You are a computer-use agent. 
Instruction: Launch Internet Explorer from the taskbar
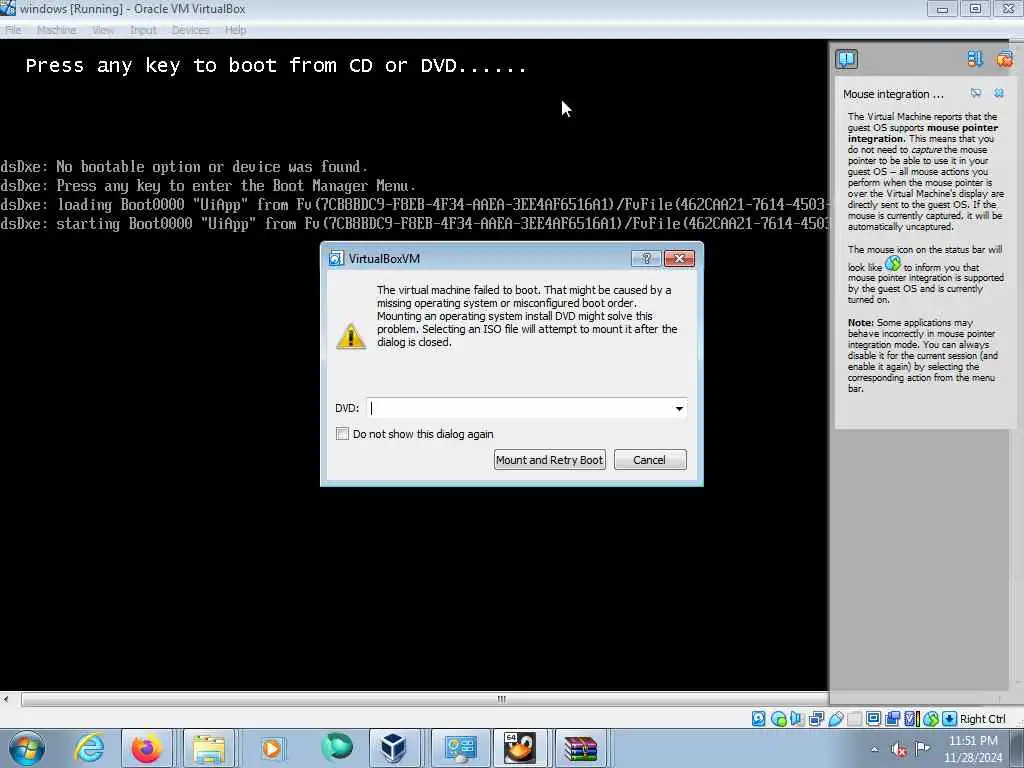pos(89,748)
